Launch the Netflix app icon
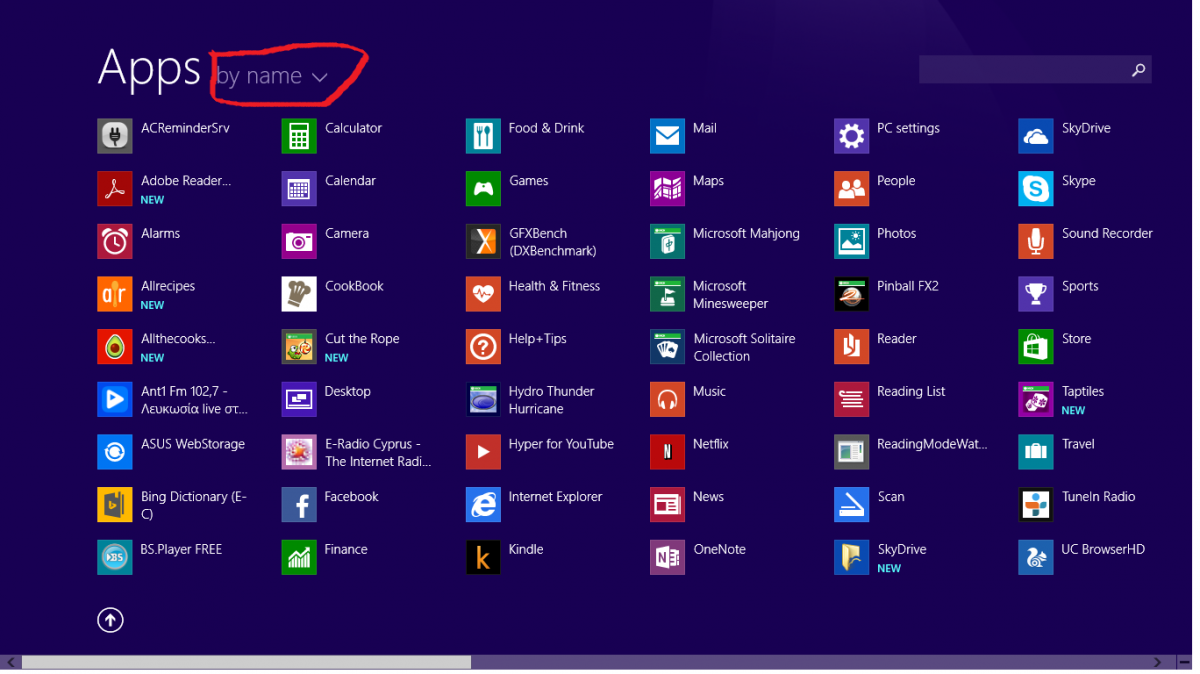Screen dimensions: 1200x674 click(667, 452)
